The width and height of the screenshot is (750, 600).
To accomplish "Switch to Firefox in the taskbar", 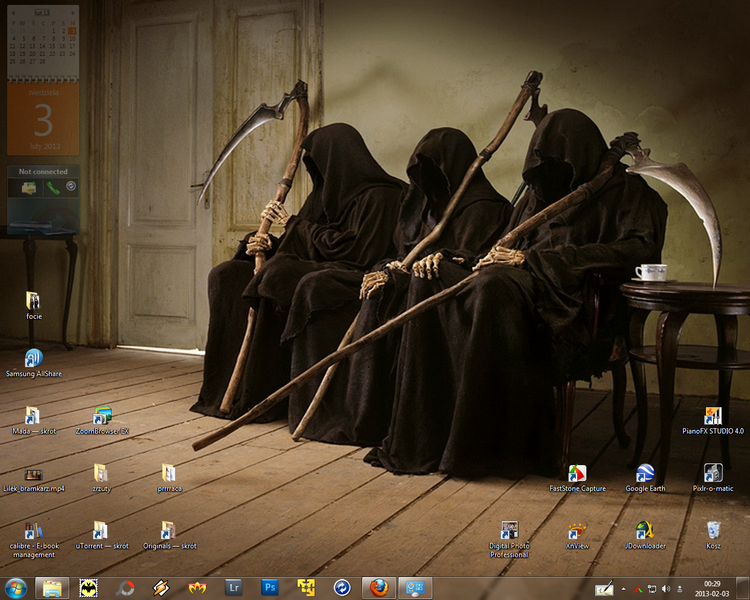I will [379, 588].
